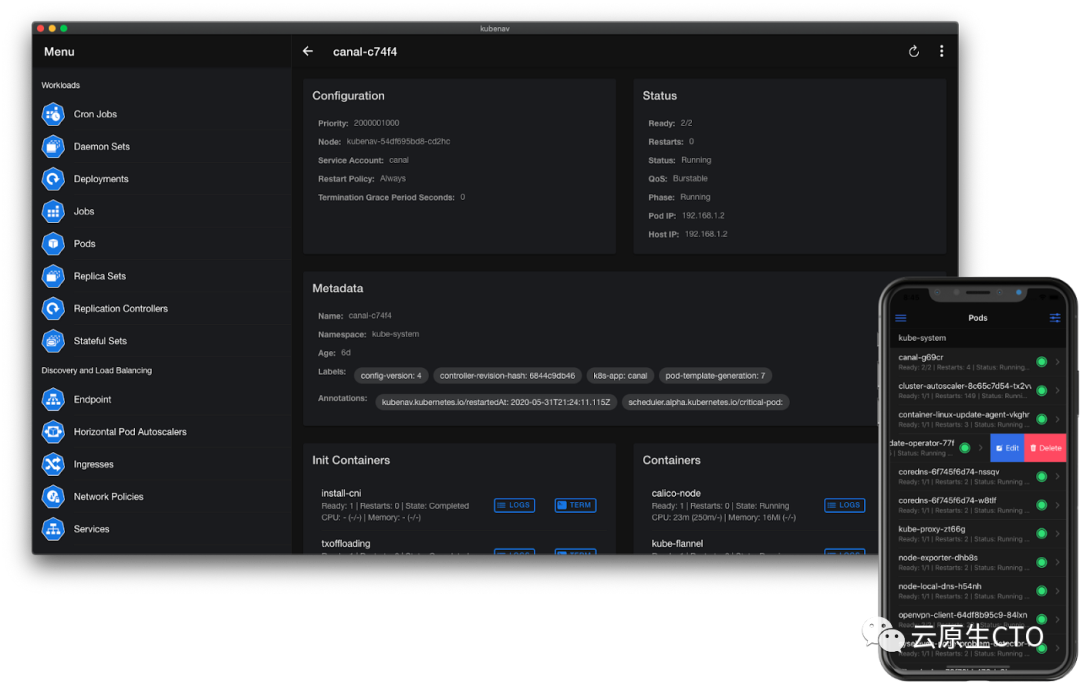Expand chevron on node-exporter-dhb8s phone row

(x=1057, y=562)
